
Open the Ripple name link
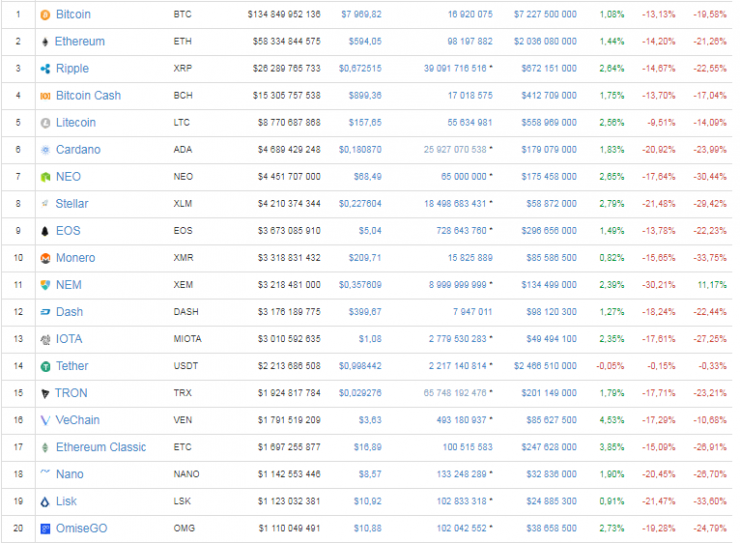point(72,69)
